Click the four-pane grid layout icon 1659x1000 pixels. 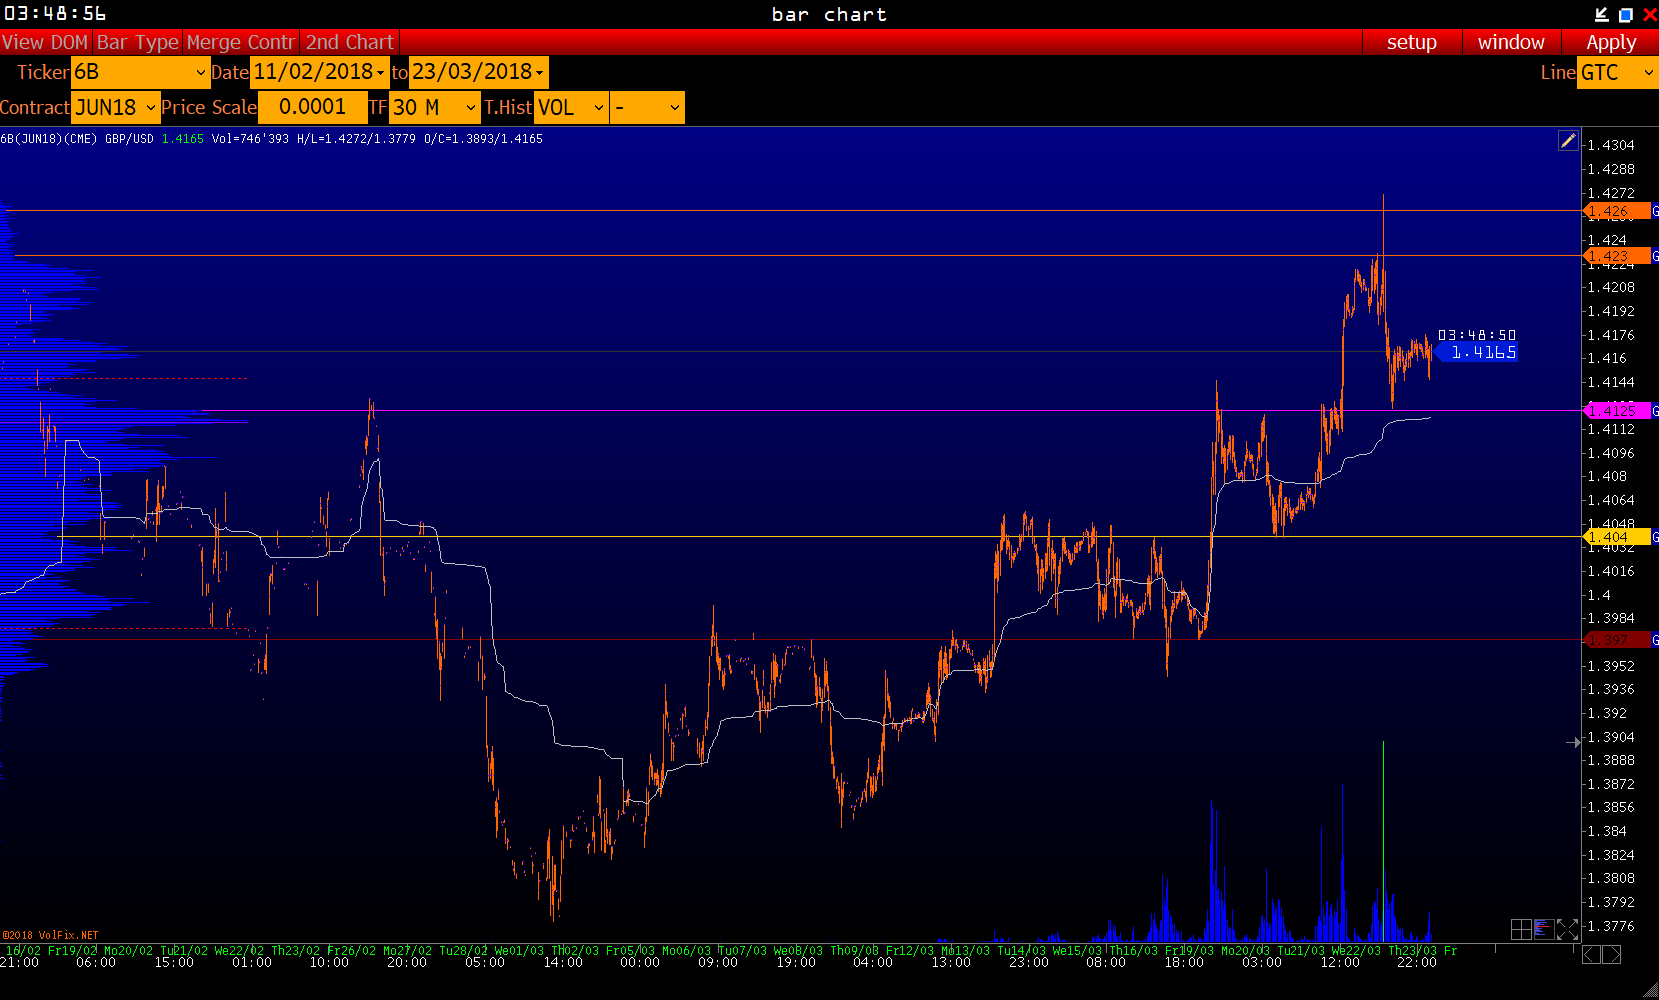(1521, 929)
